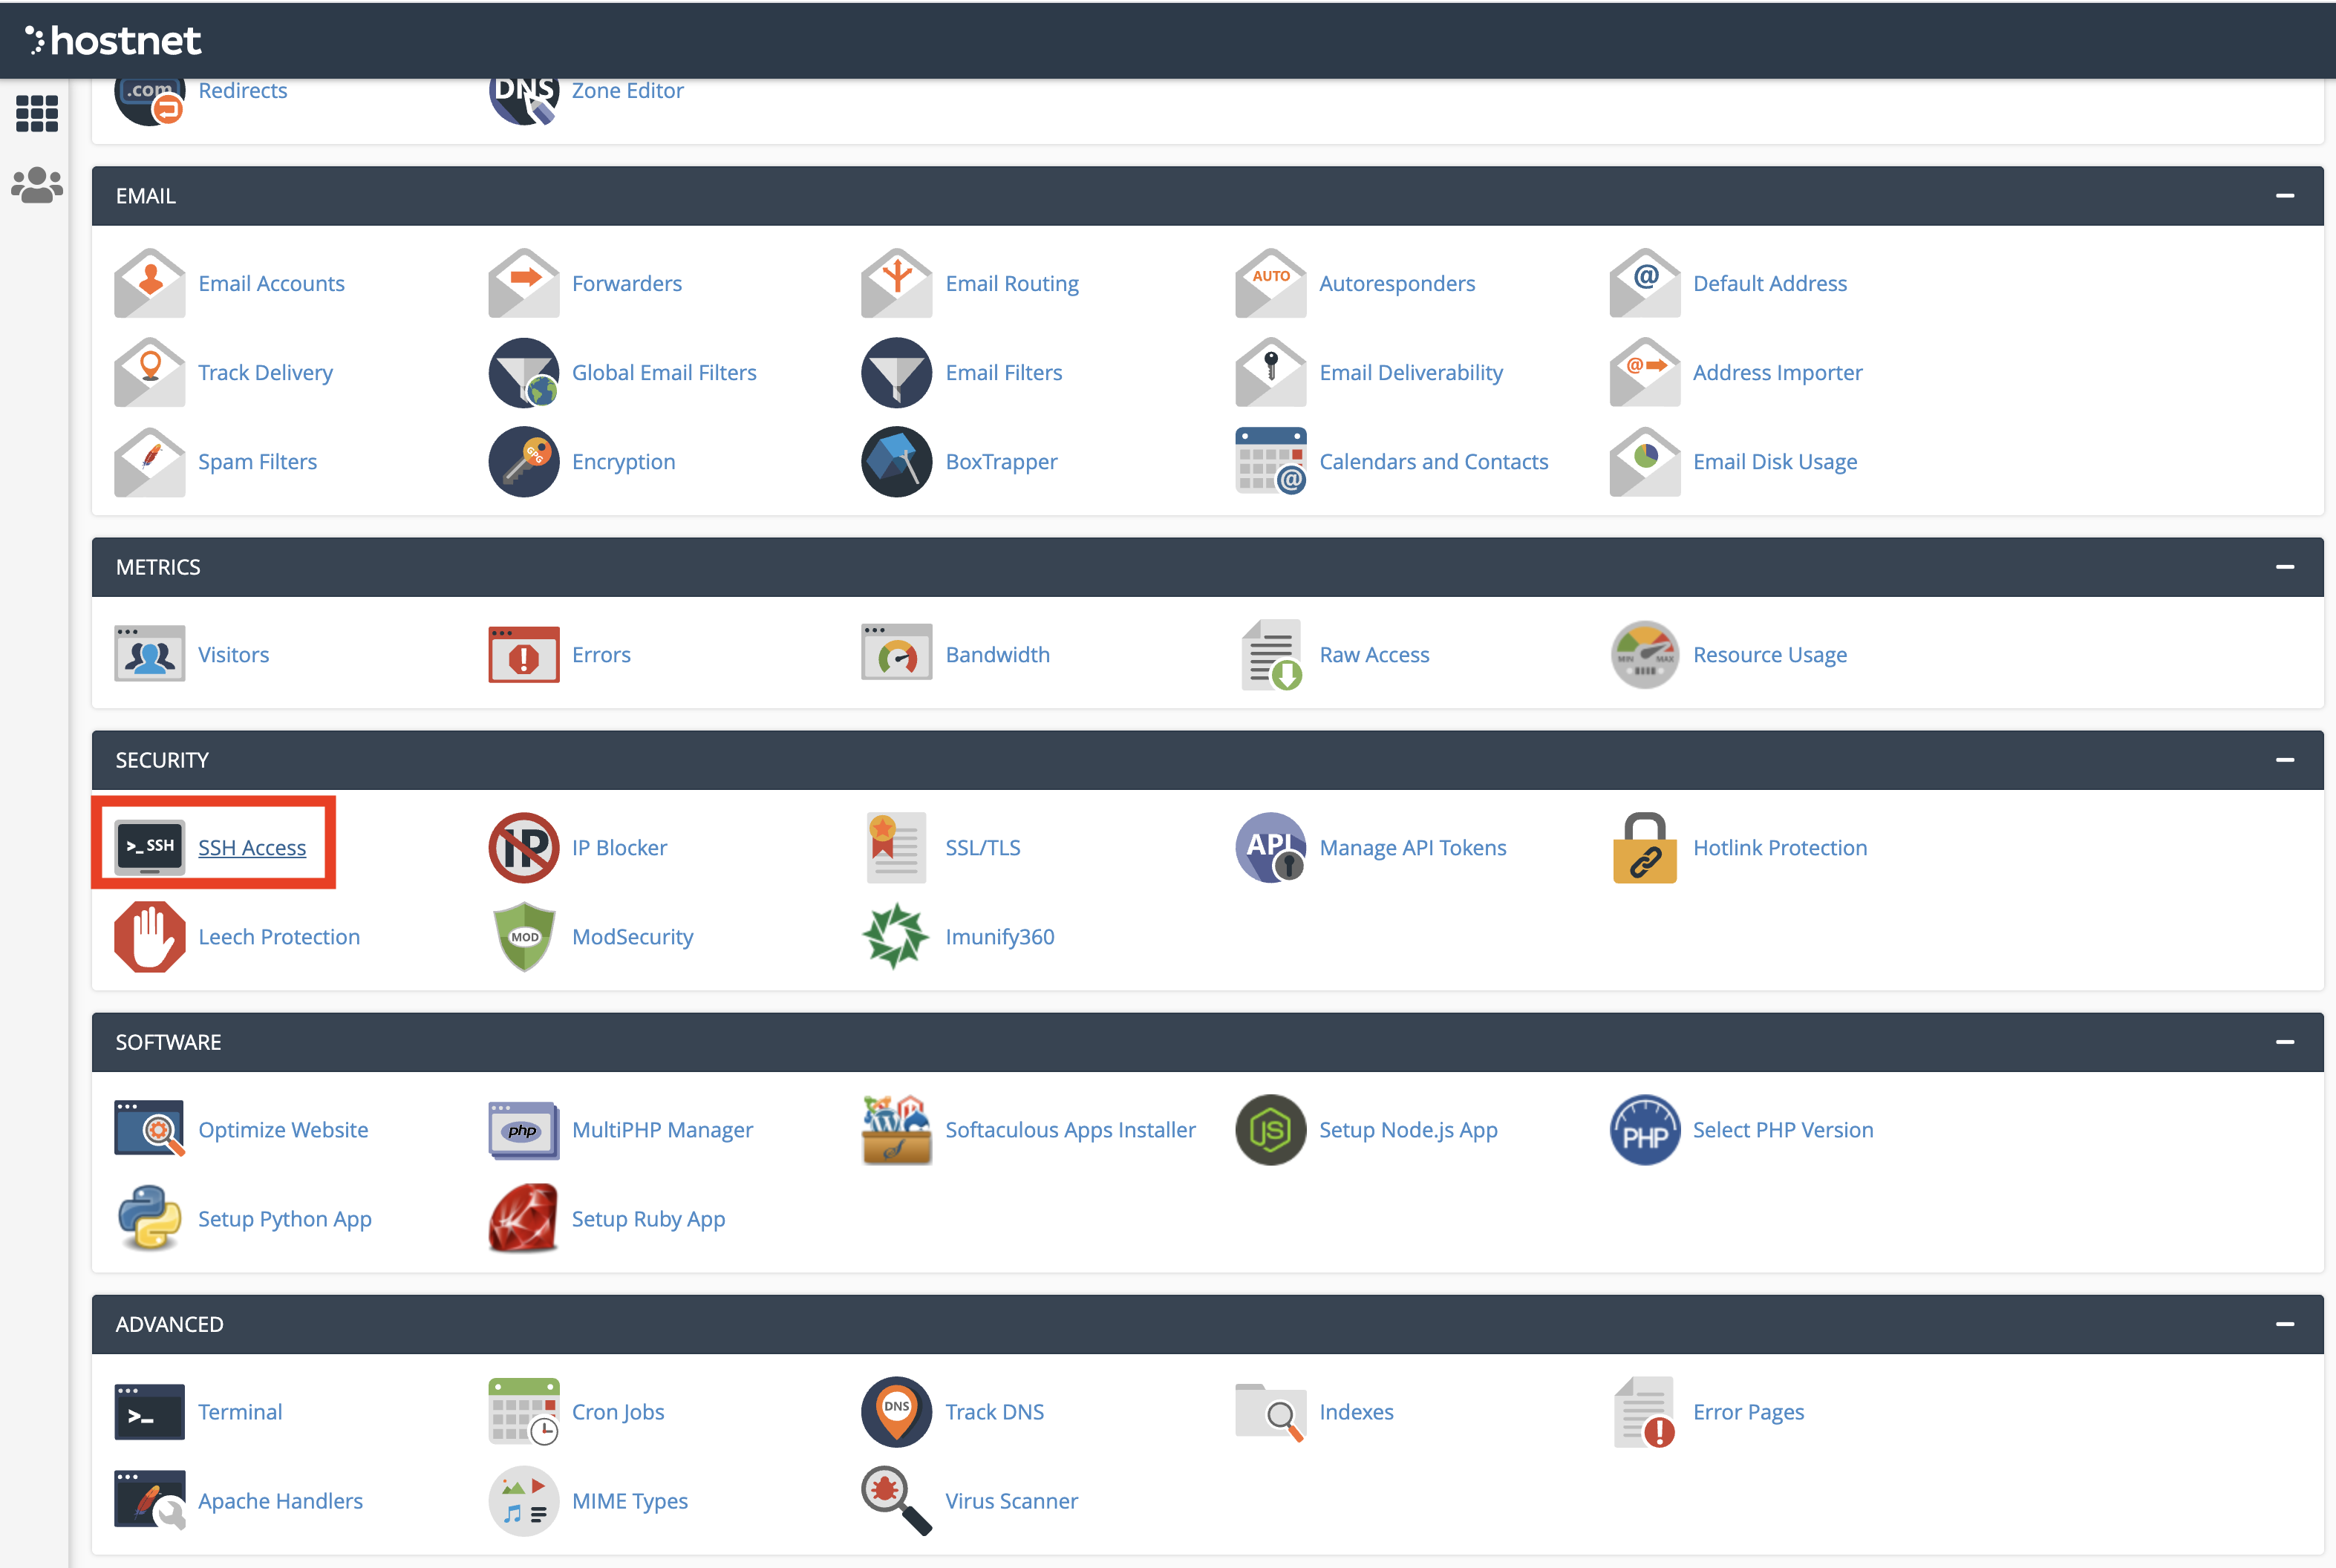Open the Virus Scanner magnifier icon
Image resolution: width=2336 pixels, height=1568 pixels.
[x=896, y=1500]
